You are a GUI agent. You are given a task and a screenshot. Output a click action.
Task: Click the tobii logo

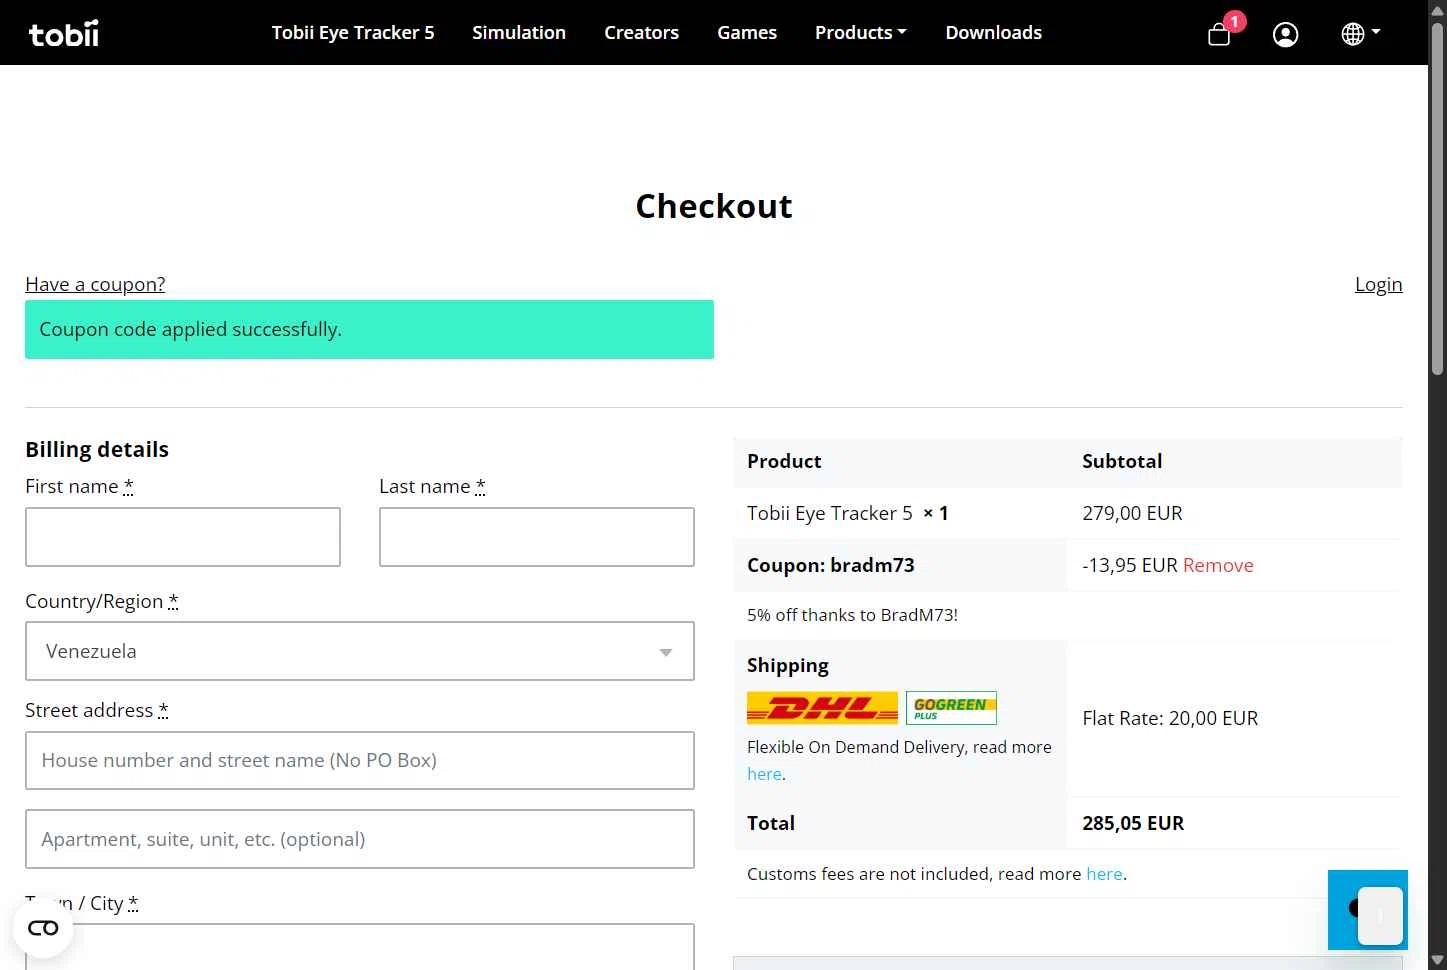(64, 33)
